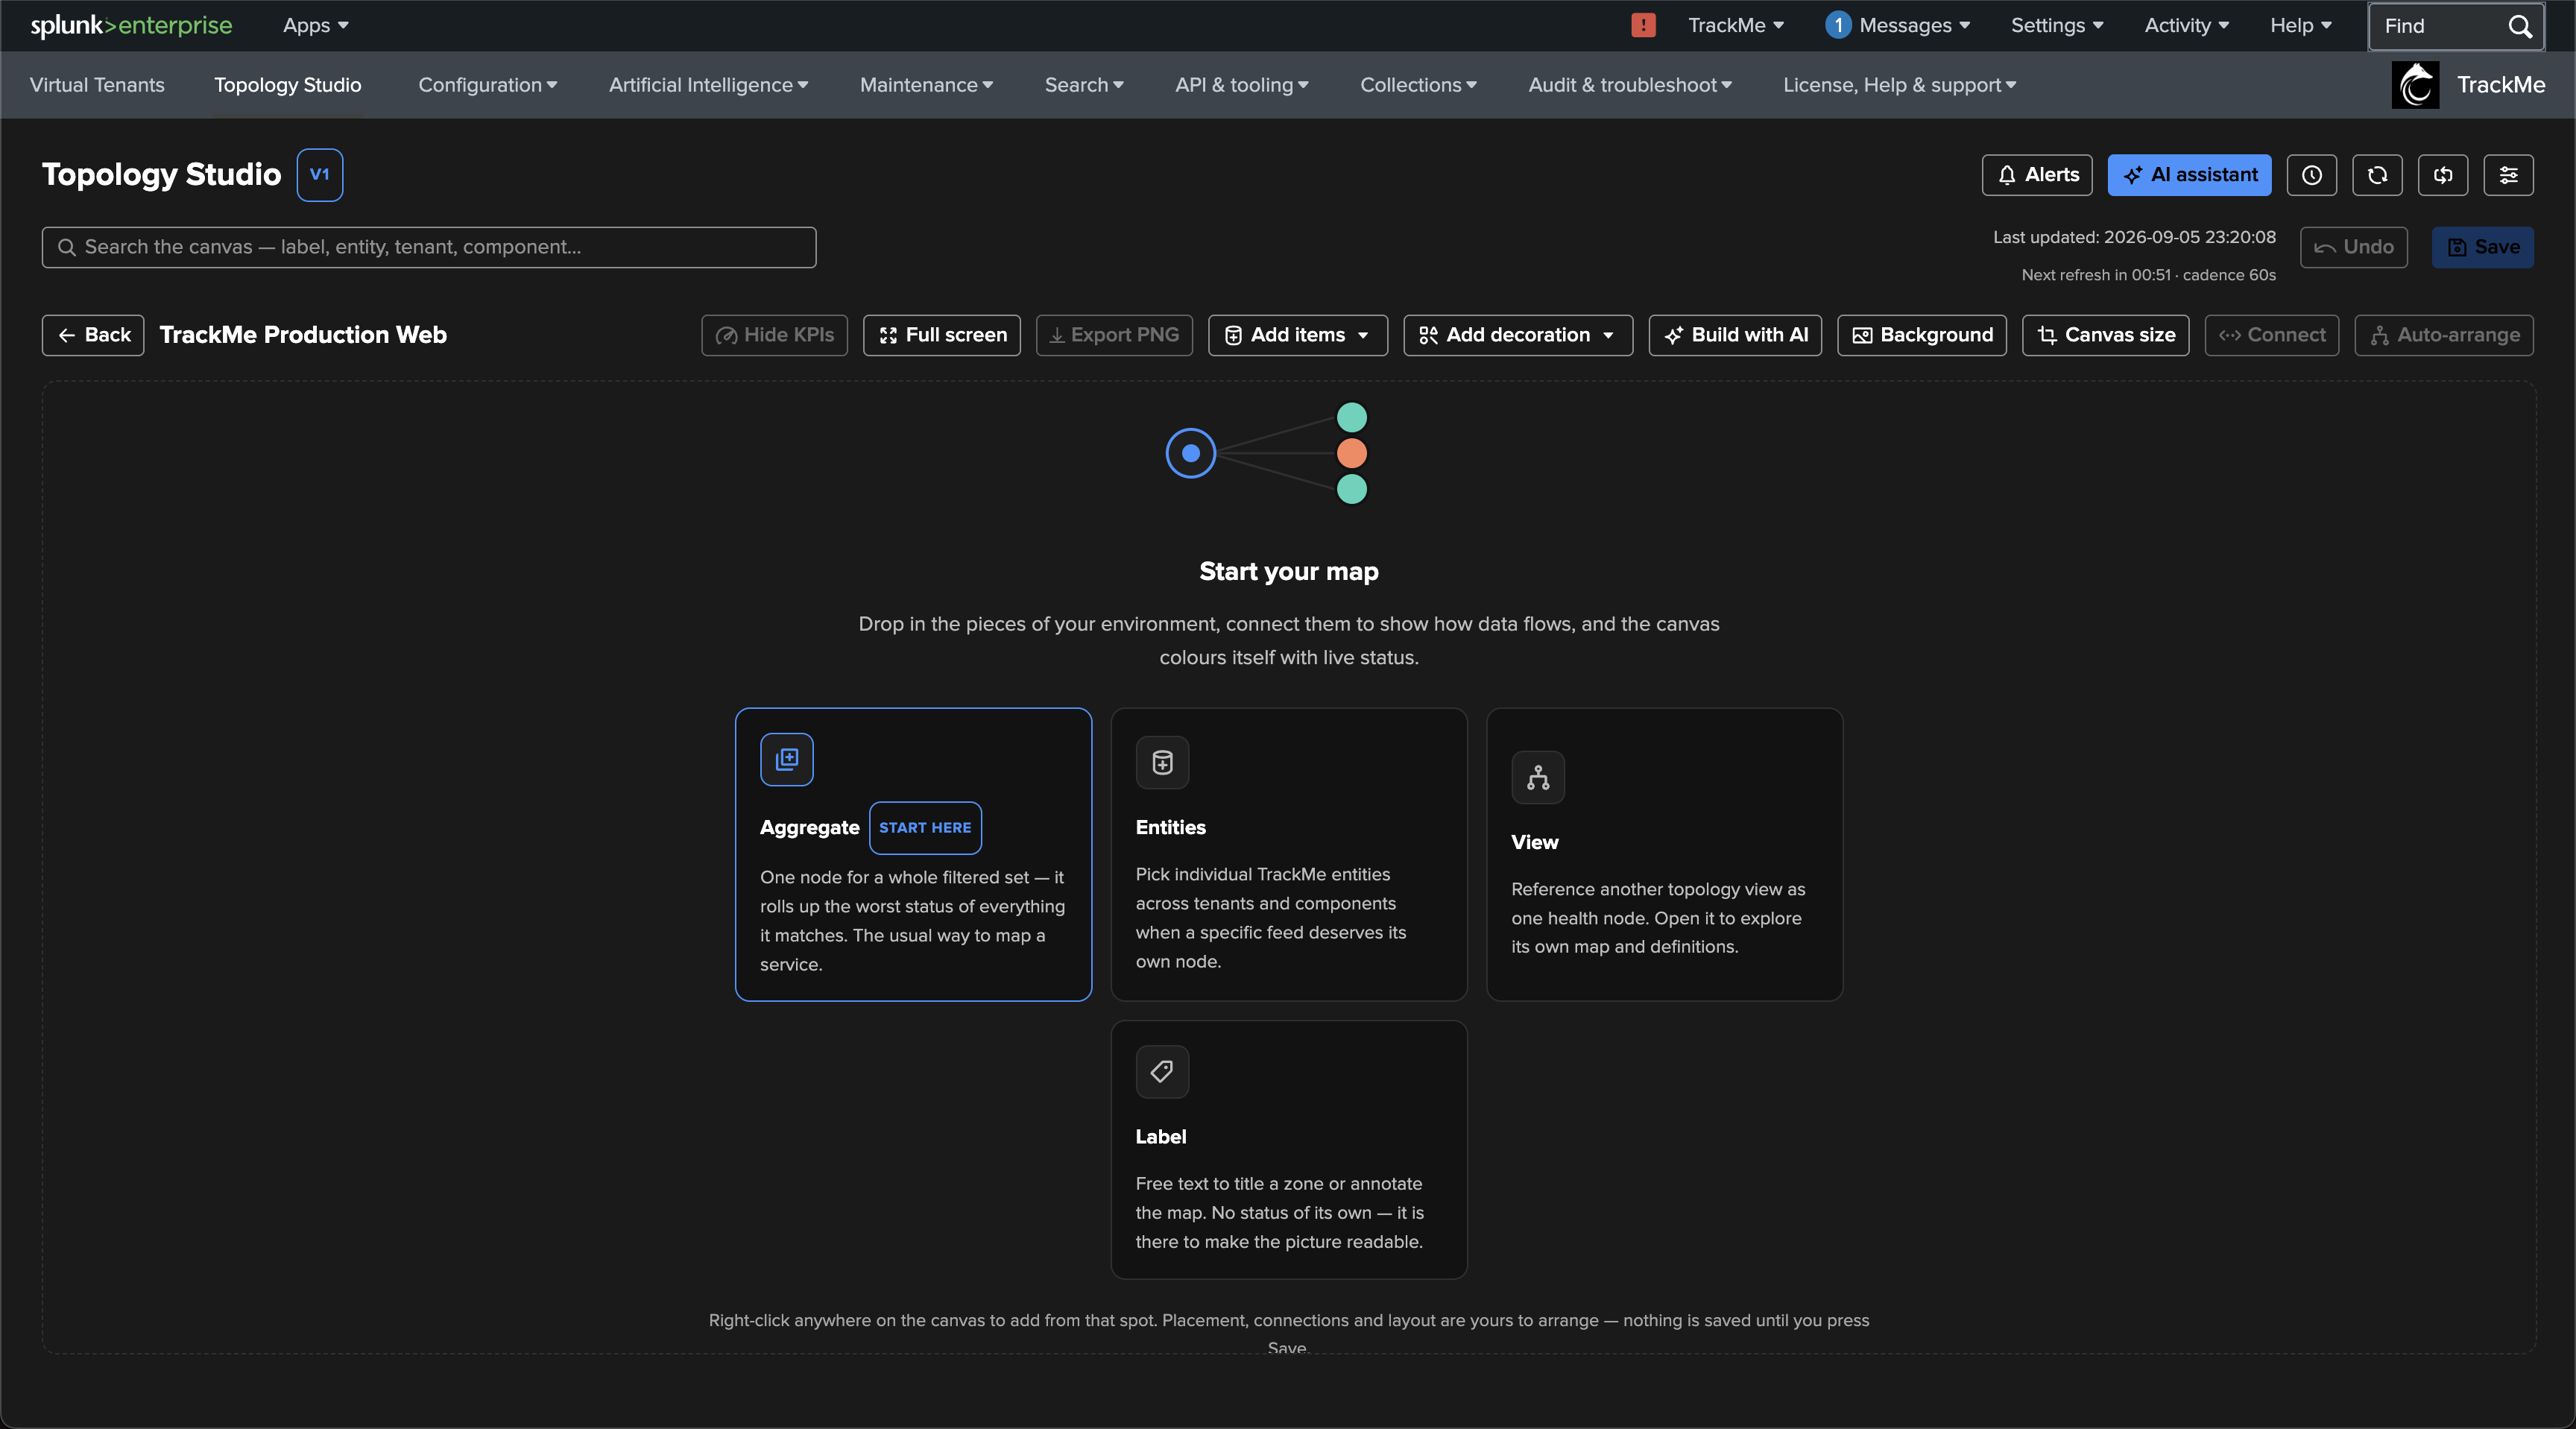2576x1429 pixels.
Task: Expand the Apps menu
Action: tap(316, 25)
